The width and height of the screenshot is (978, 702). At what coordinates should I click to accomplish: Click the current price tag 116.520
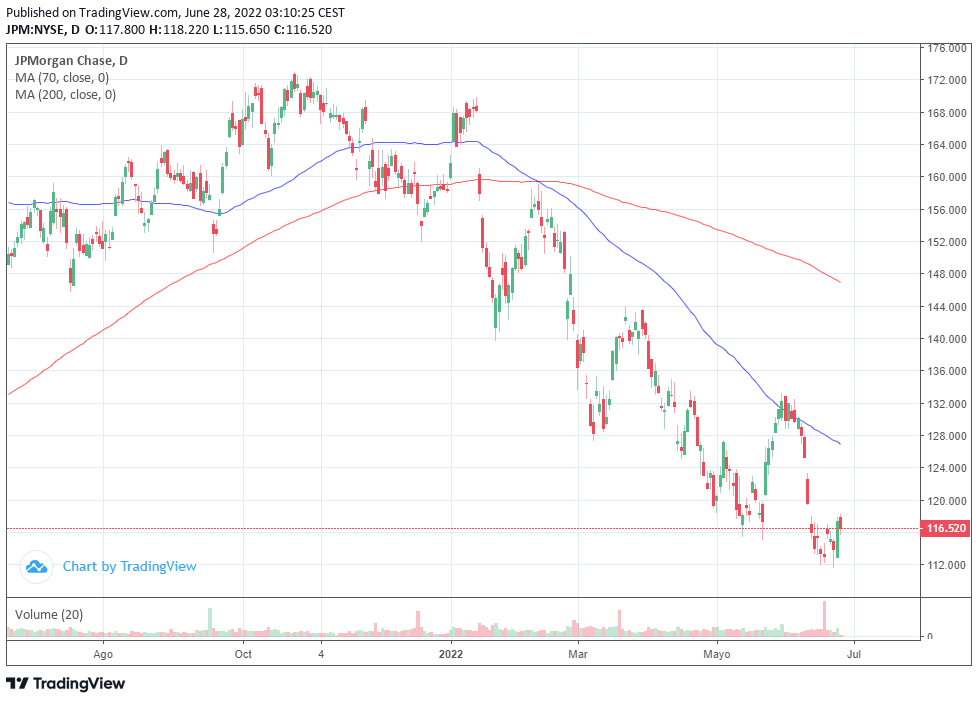click(x=946, y=529)
